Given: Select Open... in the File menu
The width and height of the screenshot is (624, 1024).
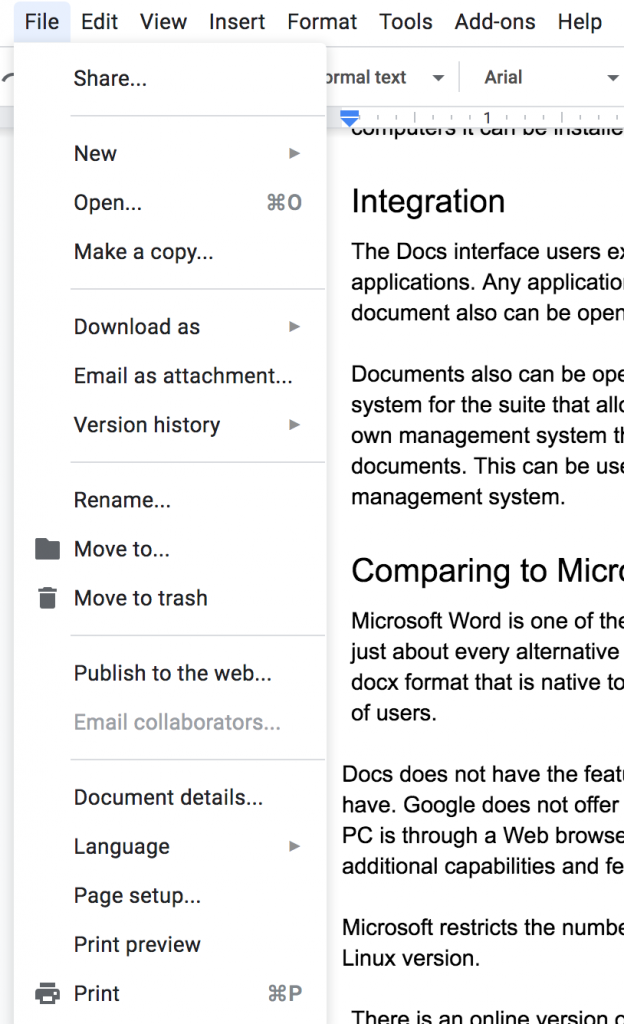Looking at the screenshot, I should (x=170, y=202).
